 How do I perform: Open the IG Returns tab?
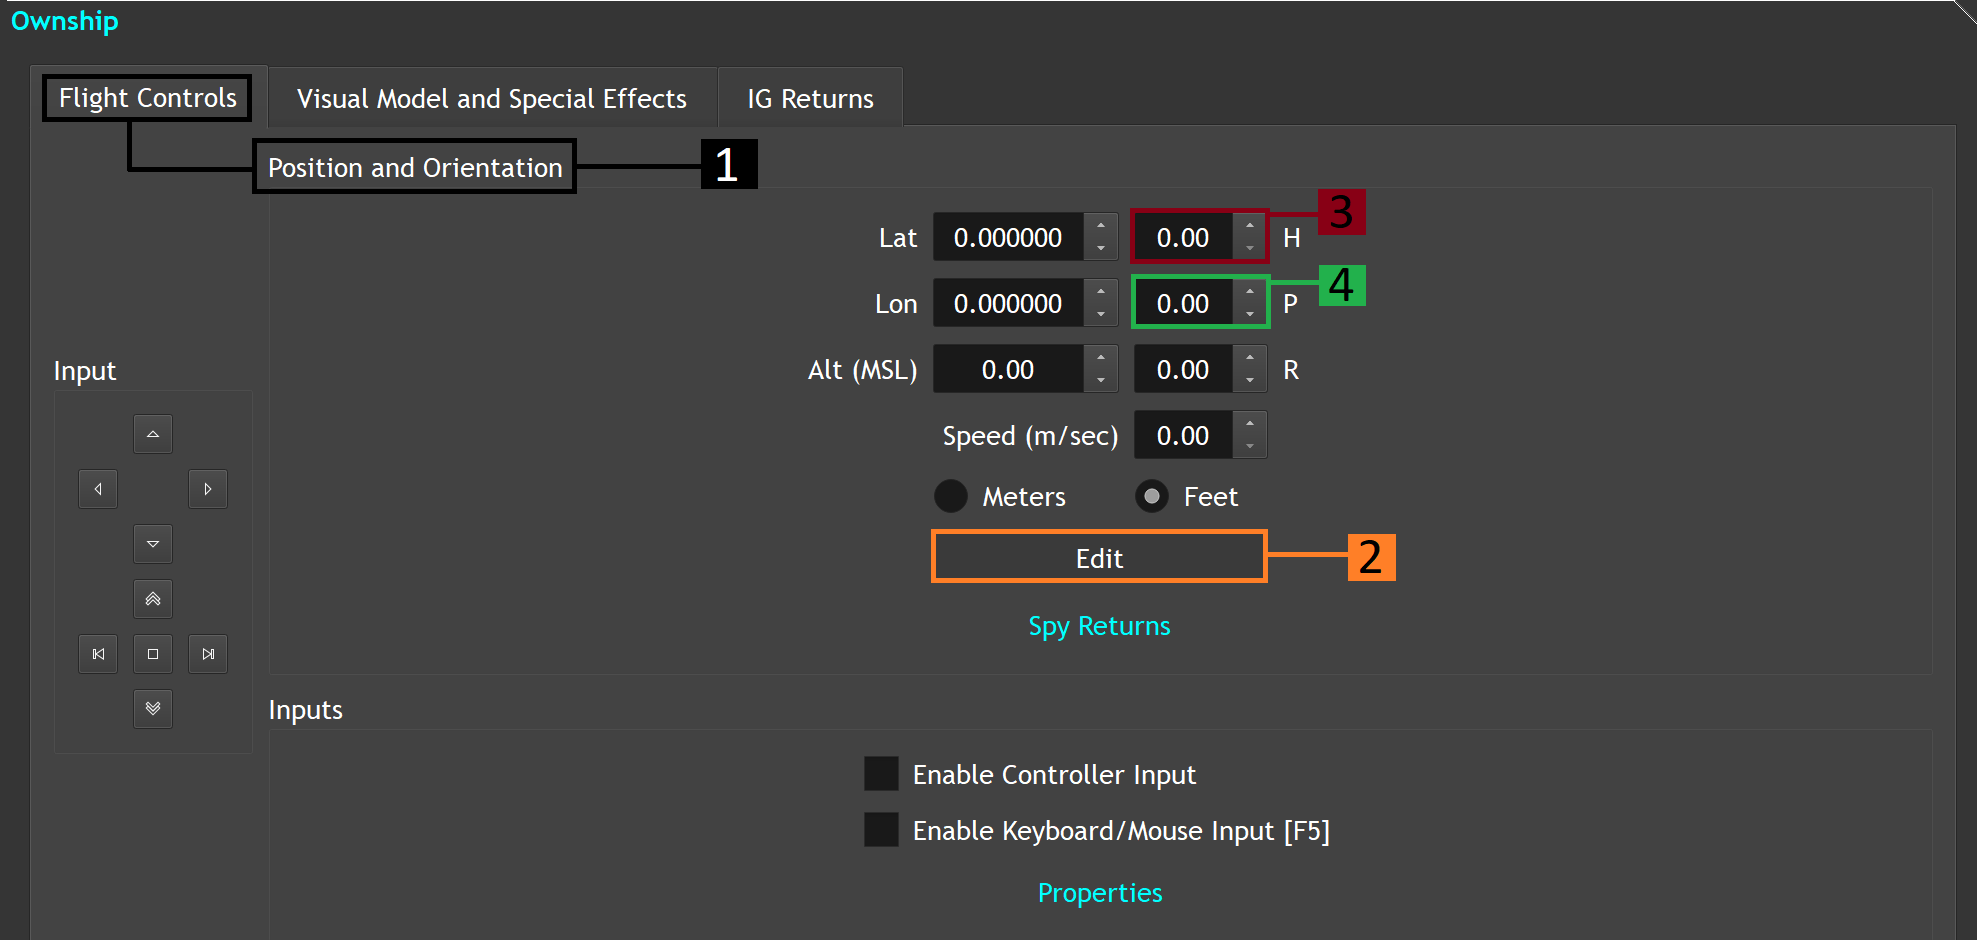click(x=811, y=98)
